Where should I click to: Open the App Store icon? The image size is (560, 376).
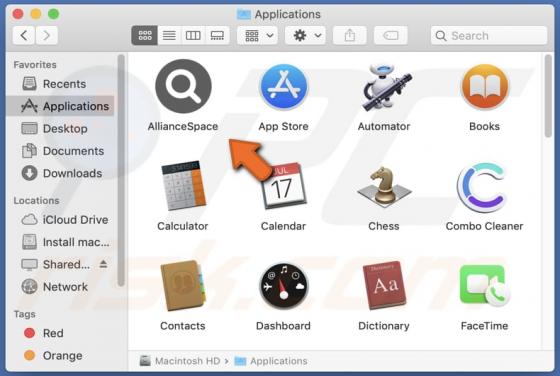284,87
